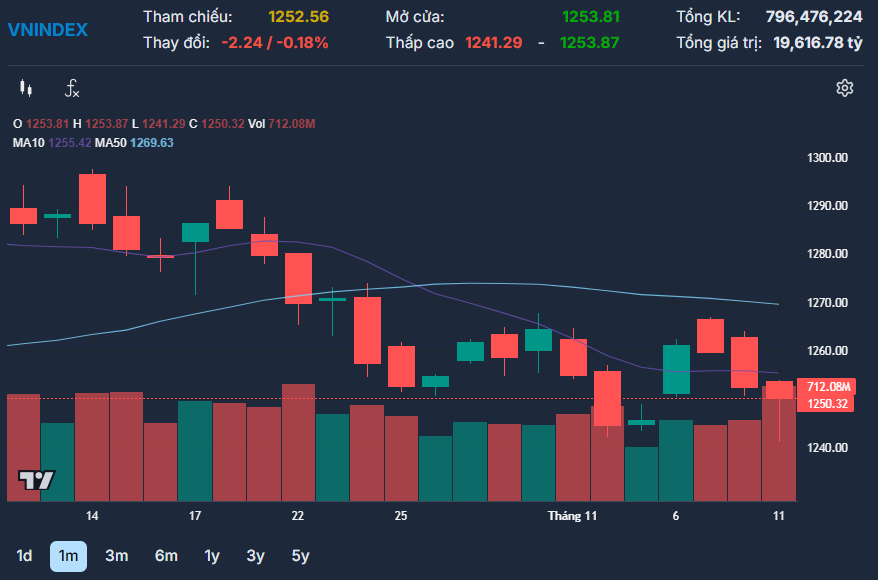
Task: Choose the 6m timeframe
Action: (166, 556)
